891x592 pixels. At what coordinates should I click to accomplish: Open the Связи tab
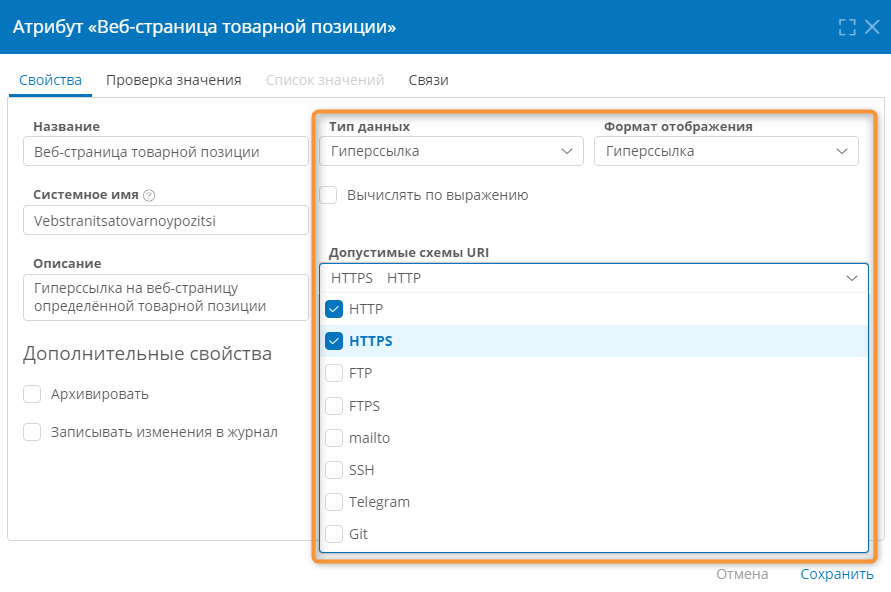(428, 80)
